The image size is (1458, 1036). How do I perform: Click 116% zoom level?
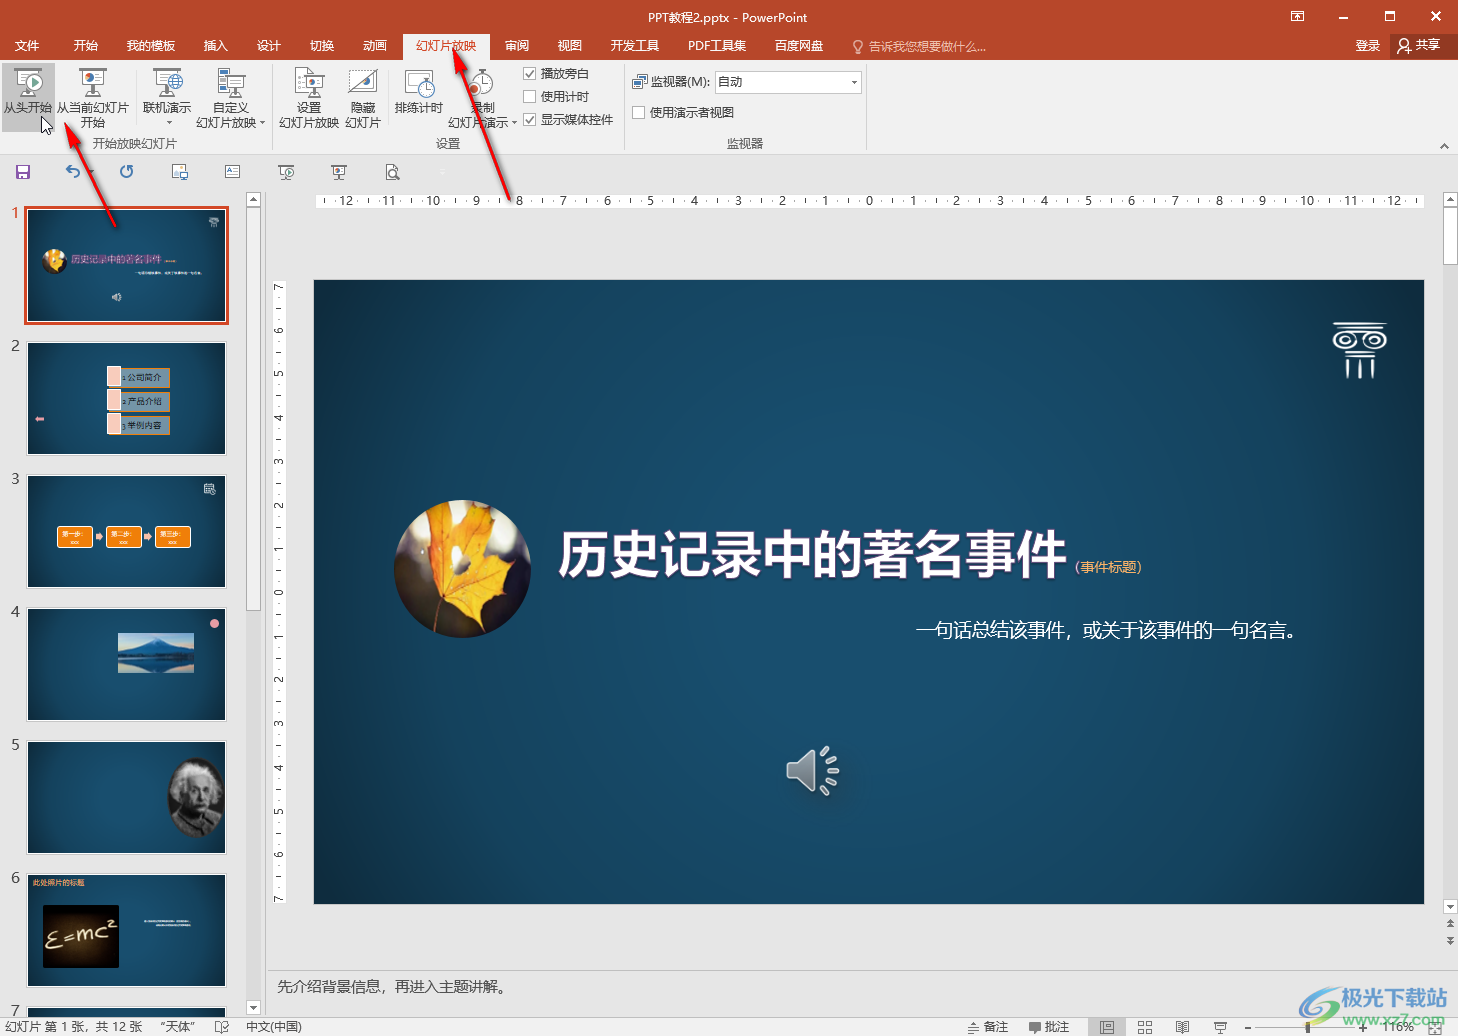[x=1397, y=1027]
